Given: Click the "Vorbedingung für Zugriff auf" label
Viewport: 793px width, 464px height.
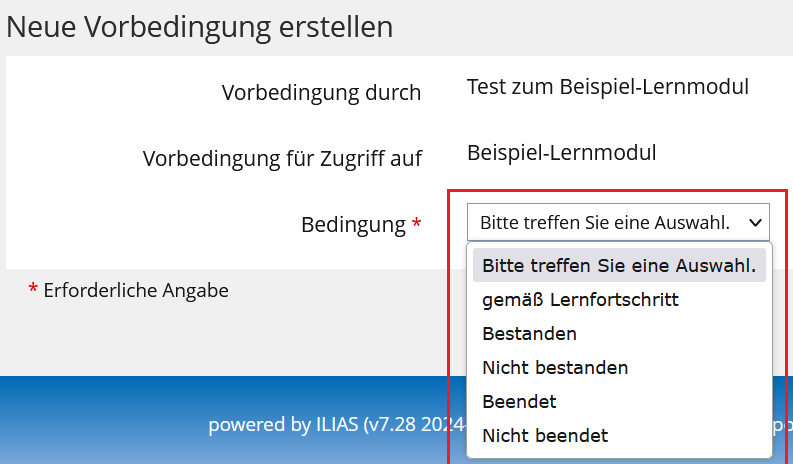Looking at the screenshot, I should (282, 159).
